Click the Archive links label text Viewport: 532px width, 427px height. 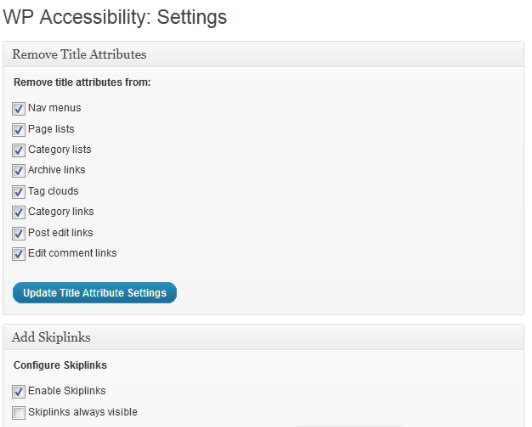pos(57,170)
